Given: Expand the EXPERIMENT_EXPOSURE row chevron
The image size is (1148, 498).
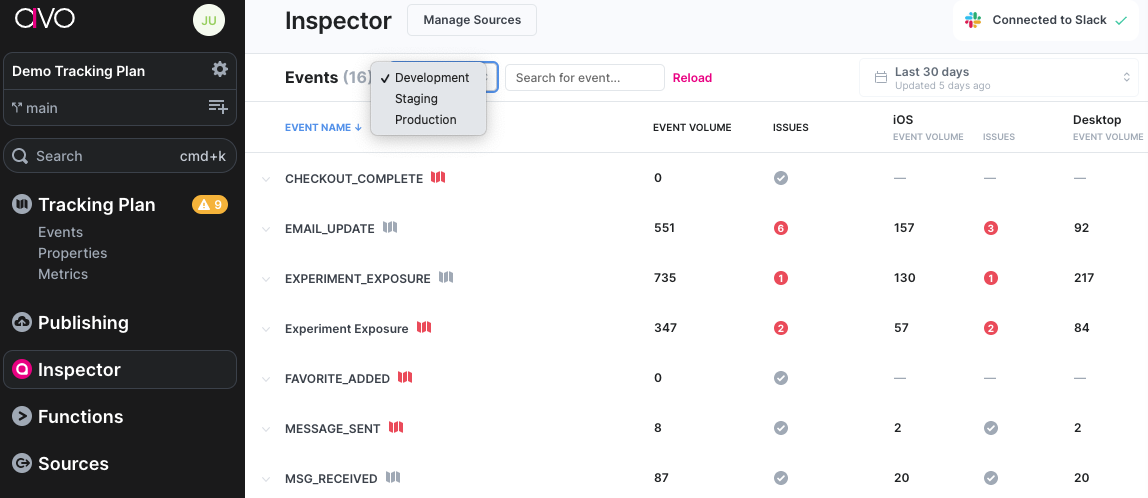Looking at the screenshot, I should 267,279.
